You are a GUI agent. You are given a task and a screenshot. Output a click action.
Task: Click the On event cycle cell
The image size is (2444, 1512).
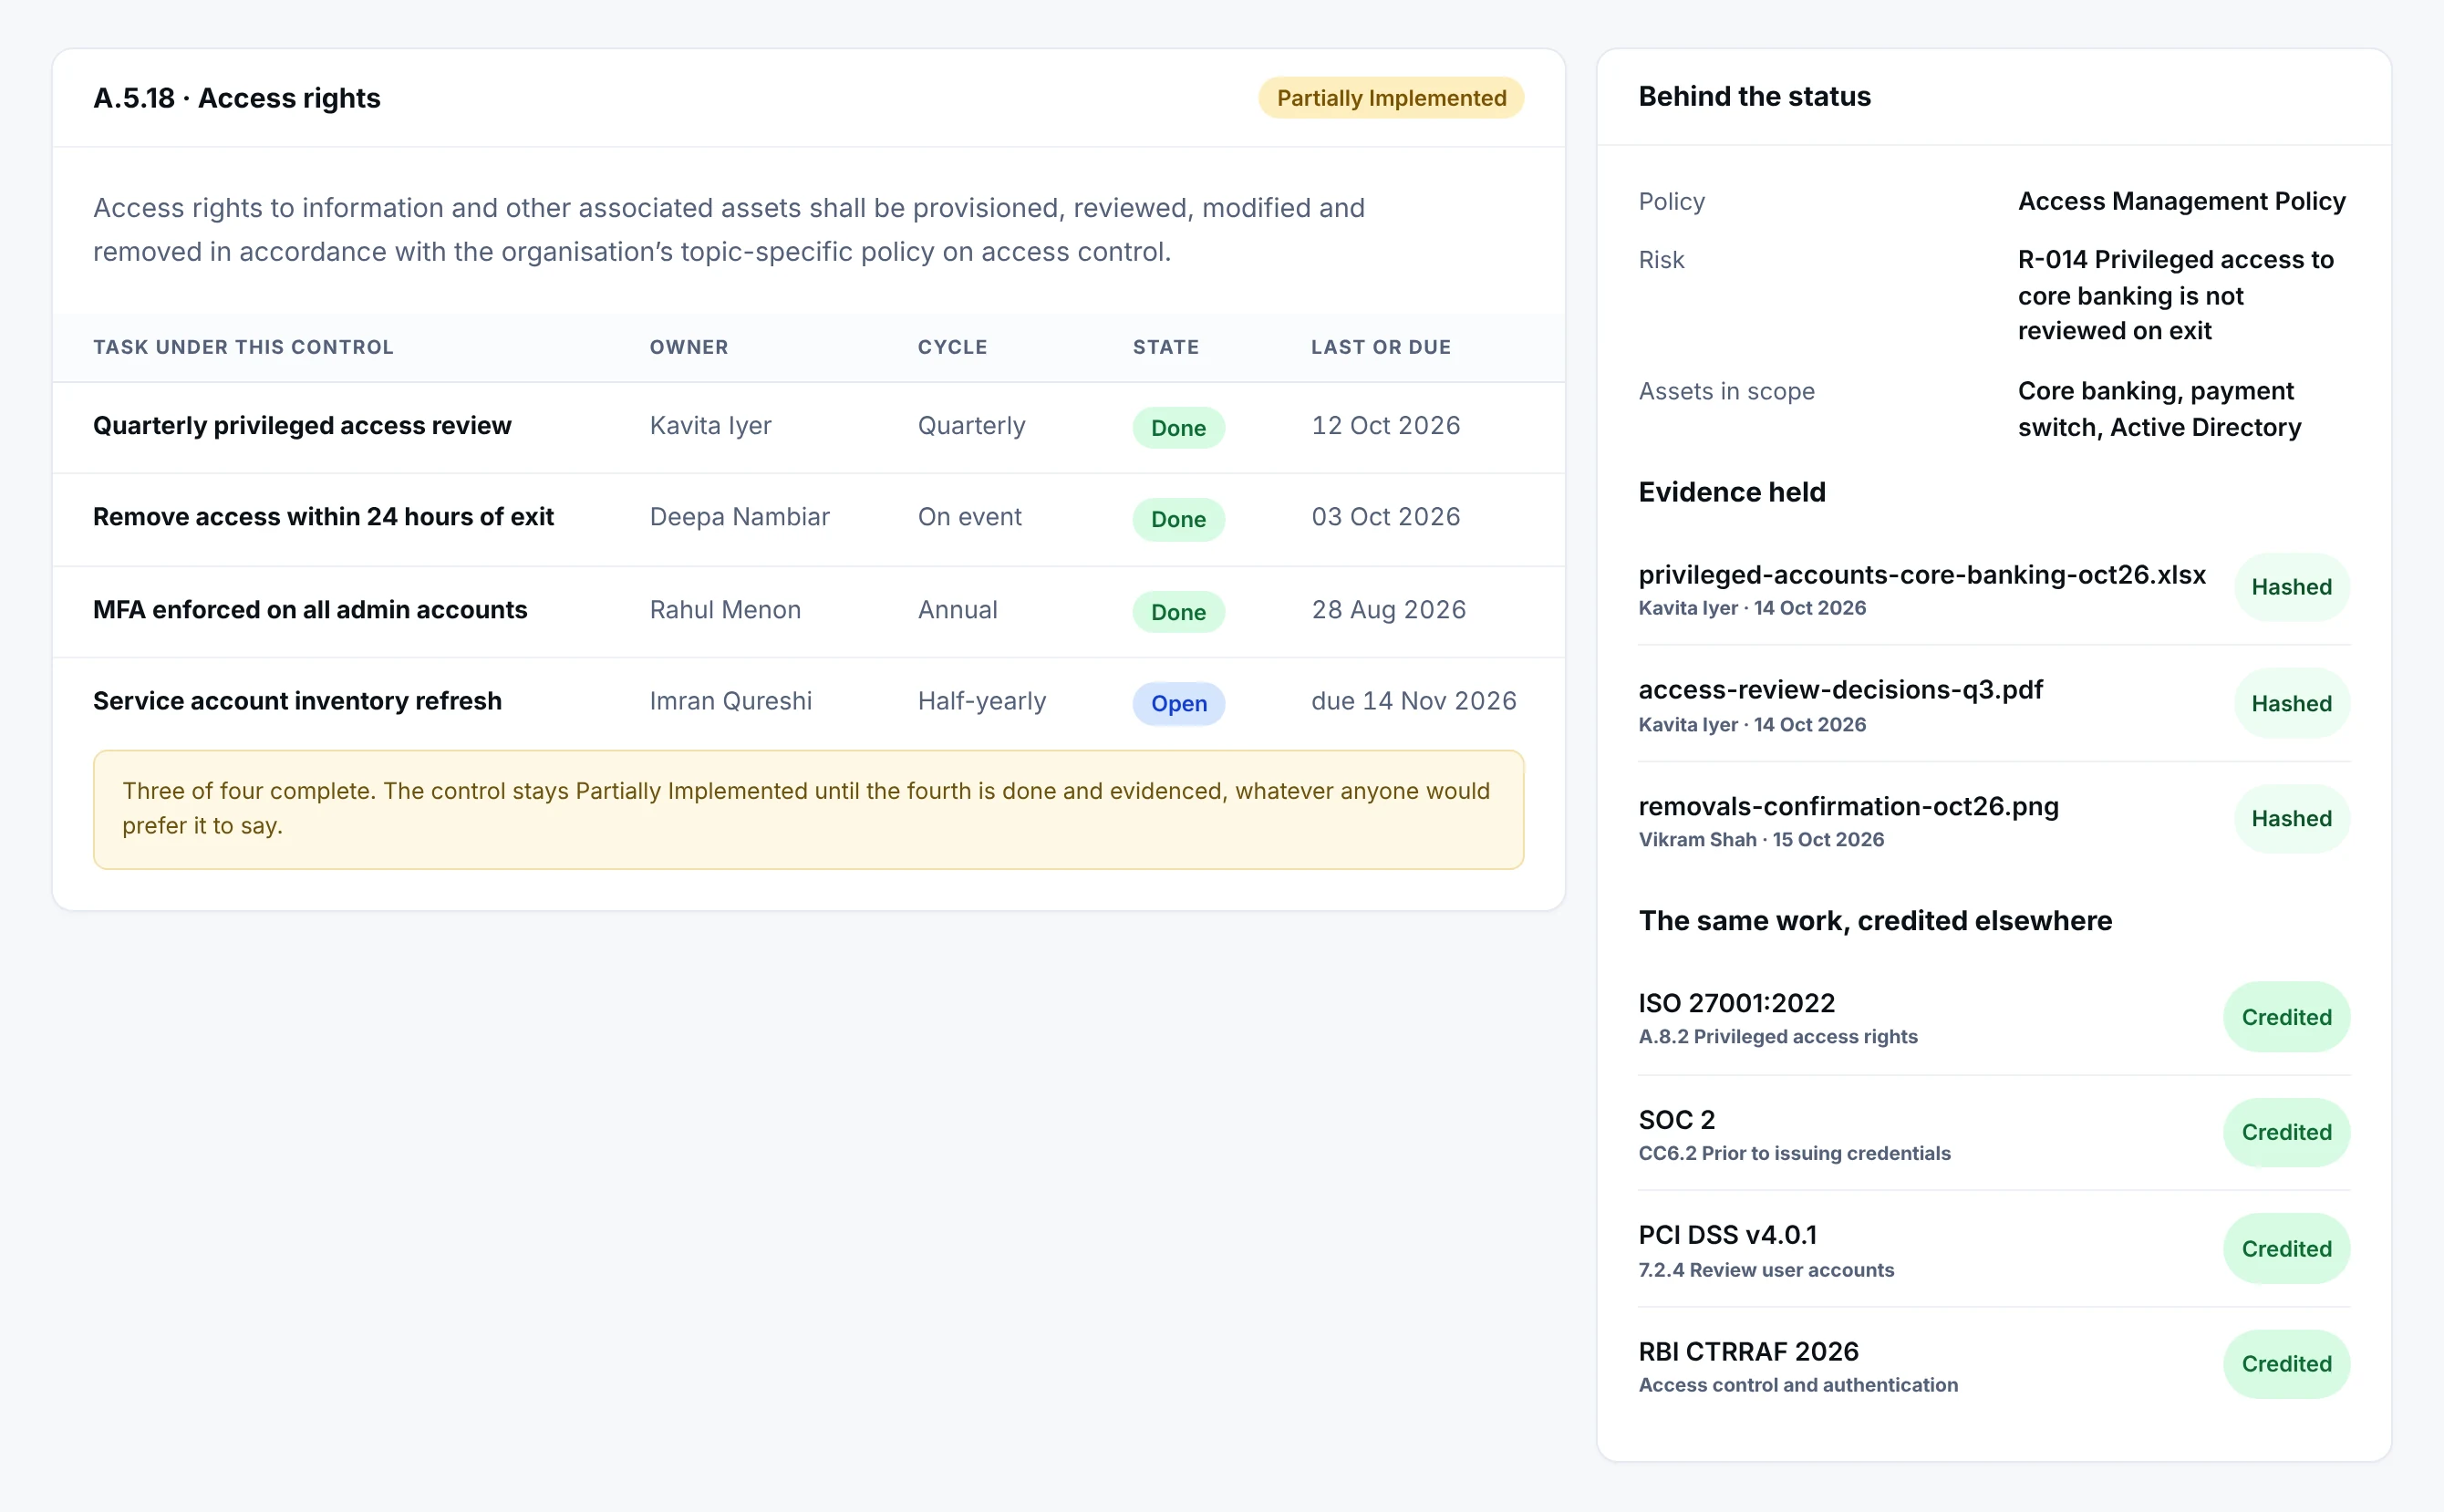[969, 517]
